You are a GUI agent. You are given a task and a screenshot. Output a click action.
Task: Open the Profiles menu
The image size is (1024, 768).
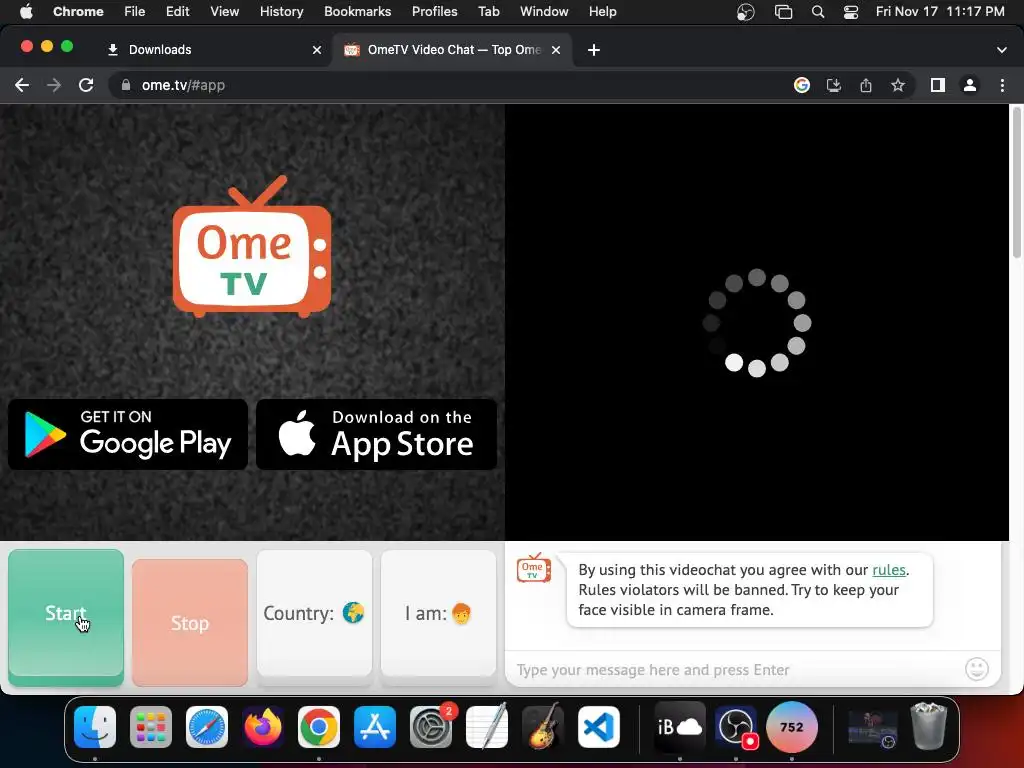click(x=434, y=11)
